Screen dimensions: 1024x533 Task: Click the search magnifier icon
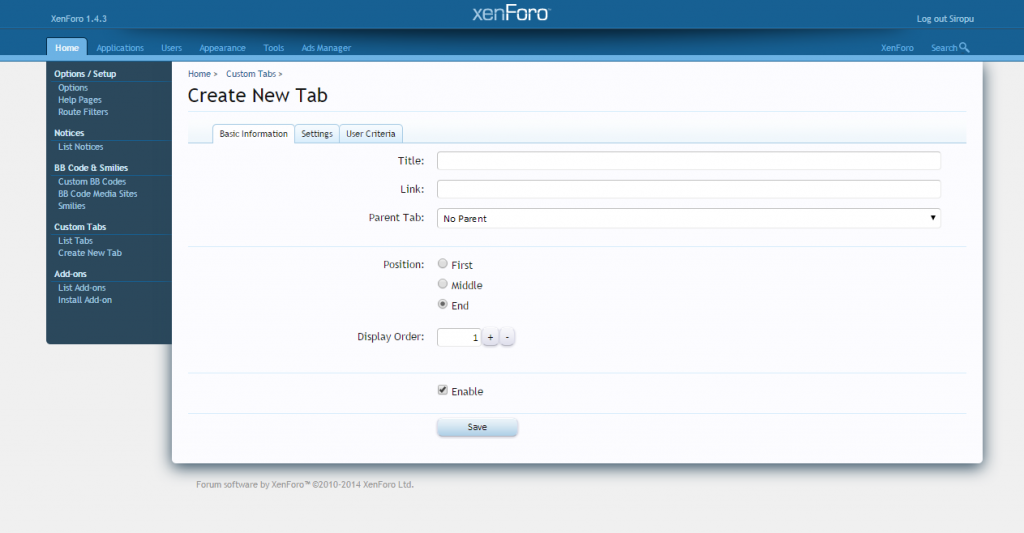tap(964, 47)
